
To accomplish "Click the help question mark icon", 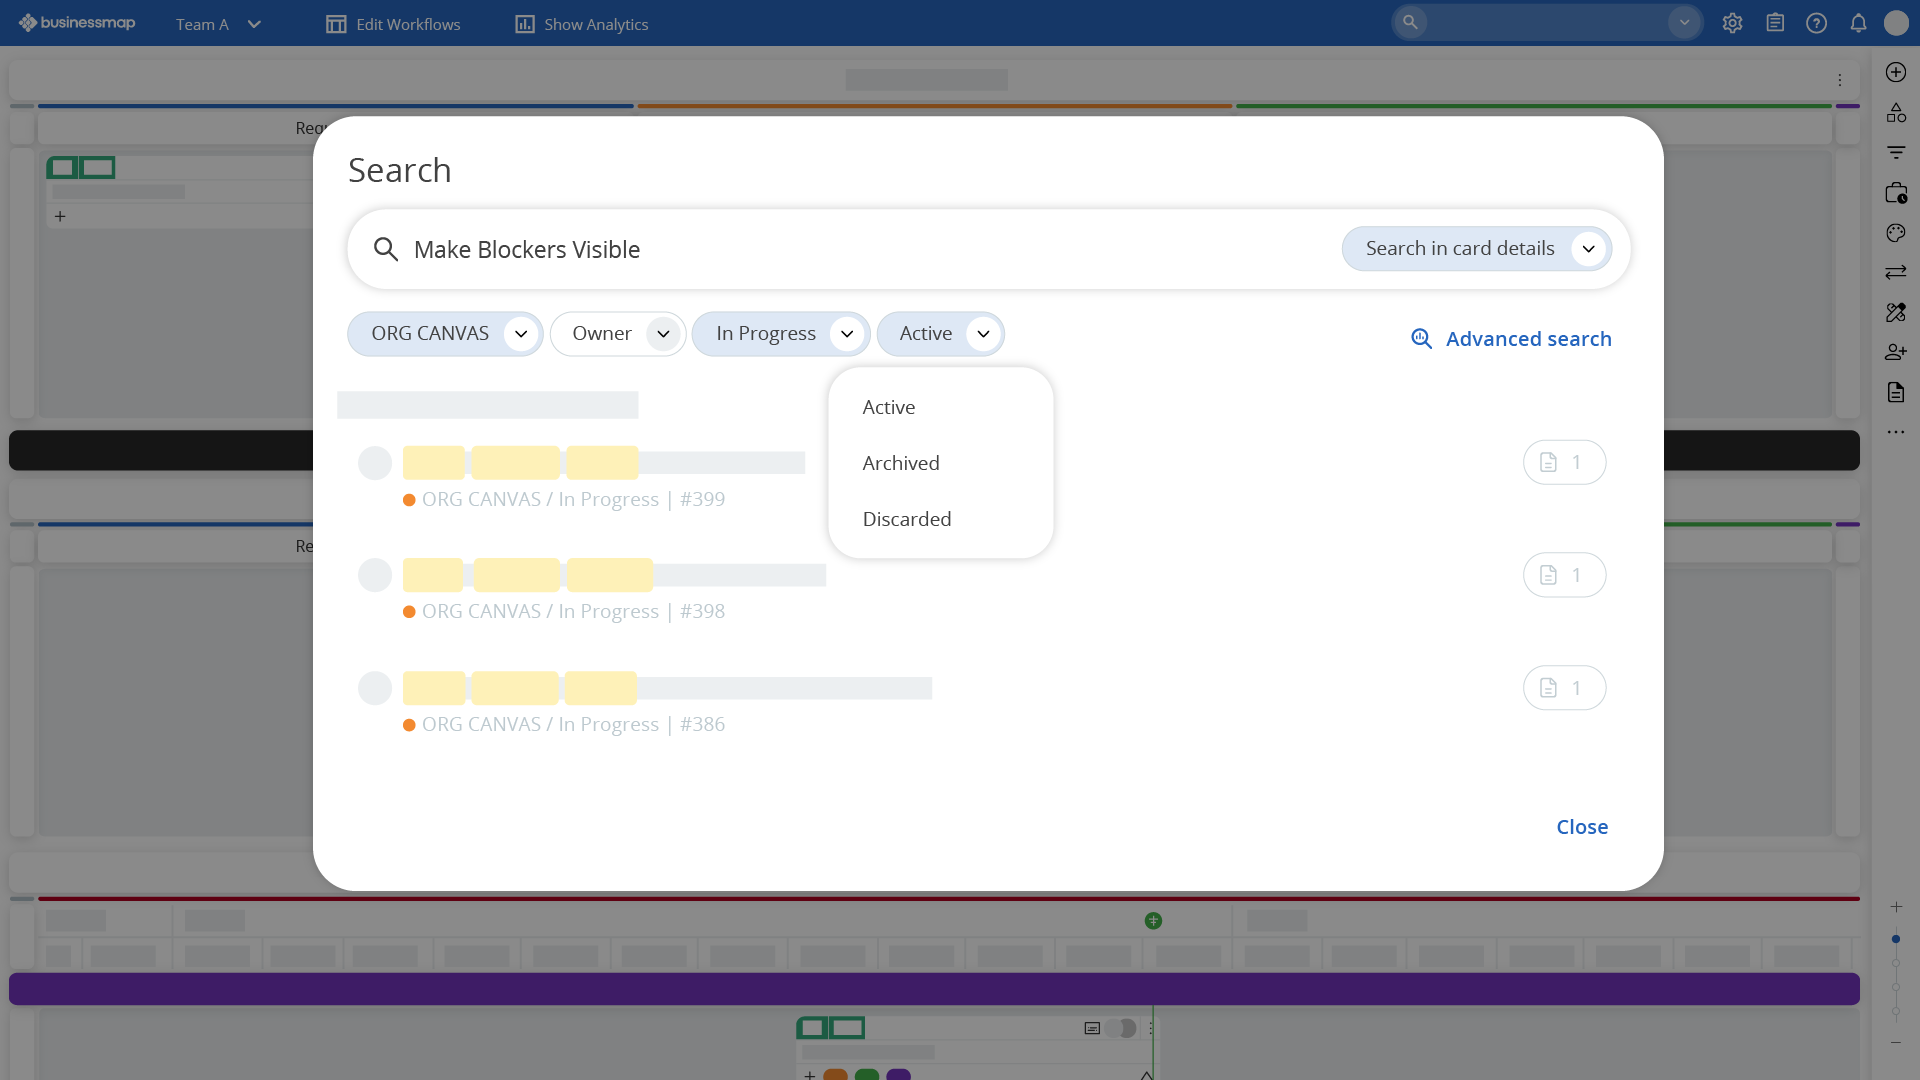I will click(x=1816, y=23).
